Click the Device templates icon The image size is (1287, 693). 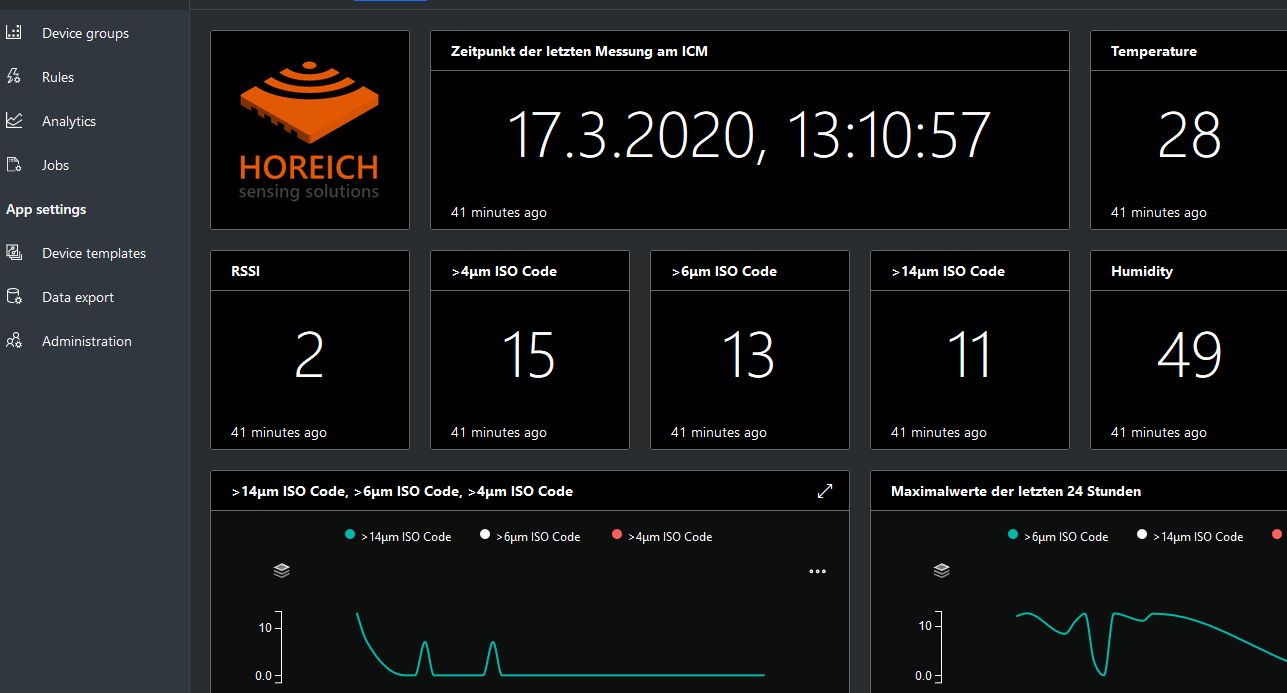(x=14, y=253)
